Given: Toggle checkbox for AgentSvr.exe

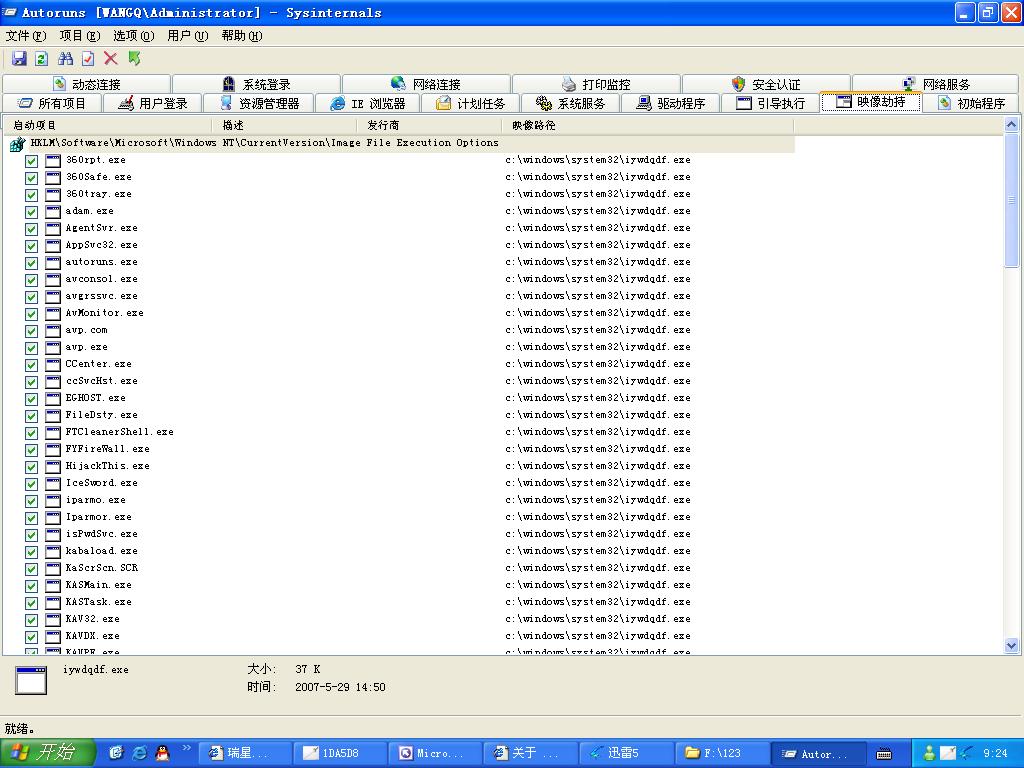Looking at the screenshot, I should click(31, 229).
